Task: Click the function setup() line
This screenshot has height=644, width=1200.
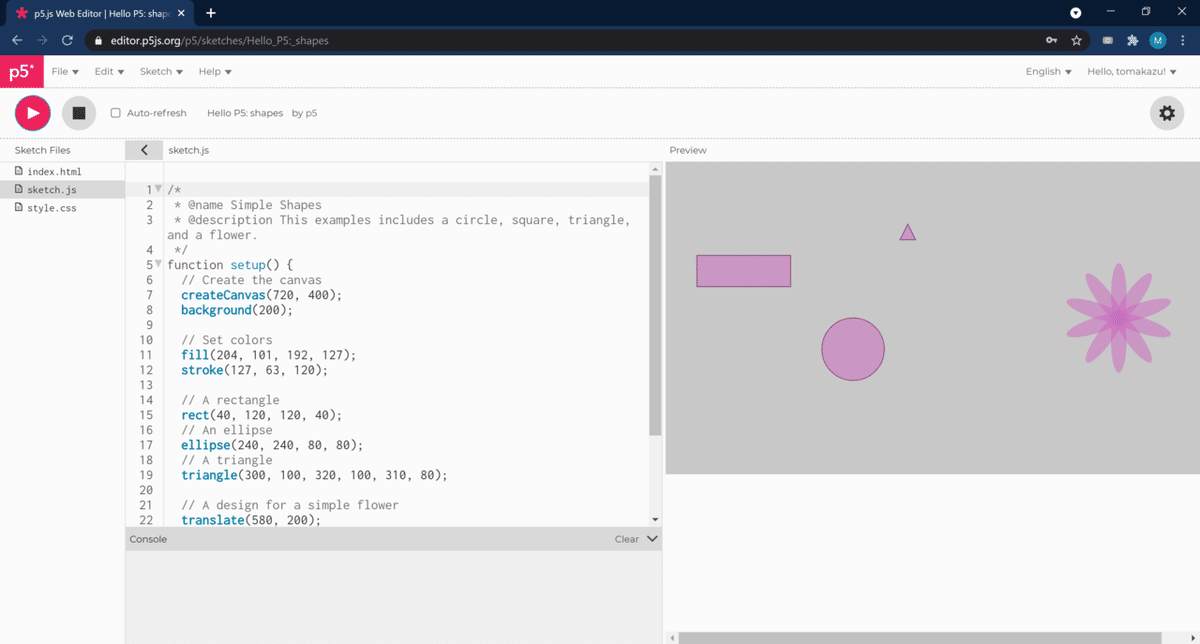Action: (x=230, y=265)
